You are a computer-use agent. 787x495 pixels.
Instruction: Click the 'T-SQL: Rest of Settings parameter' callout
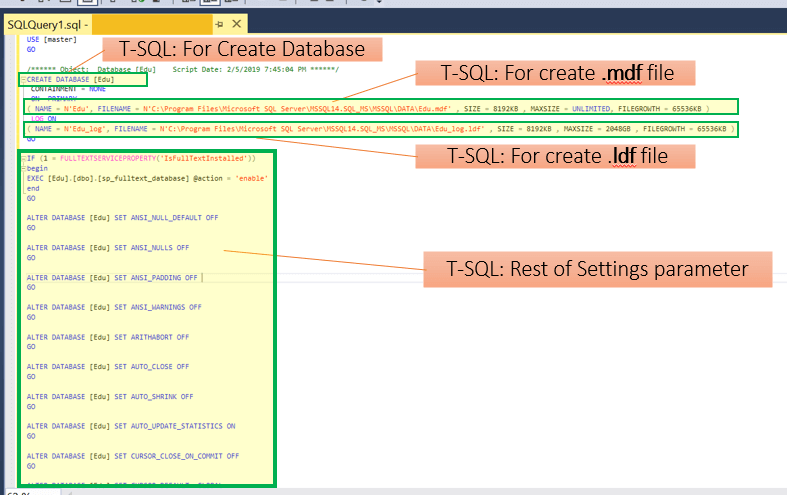click(597, 268)
